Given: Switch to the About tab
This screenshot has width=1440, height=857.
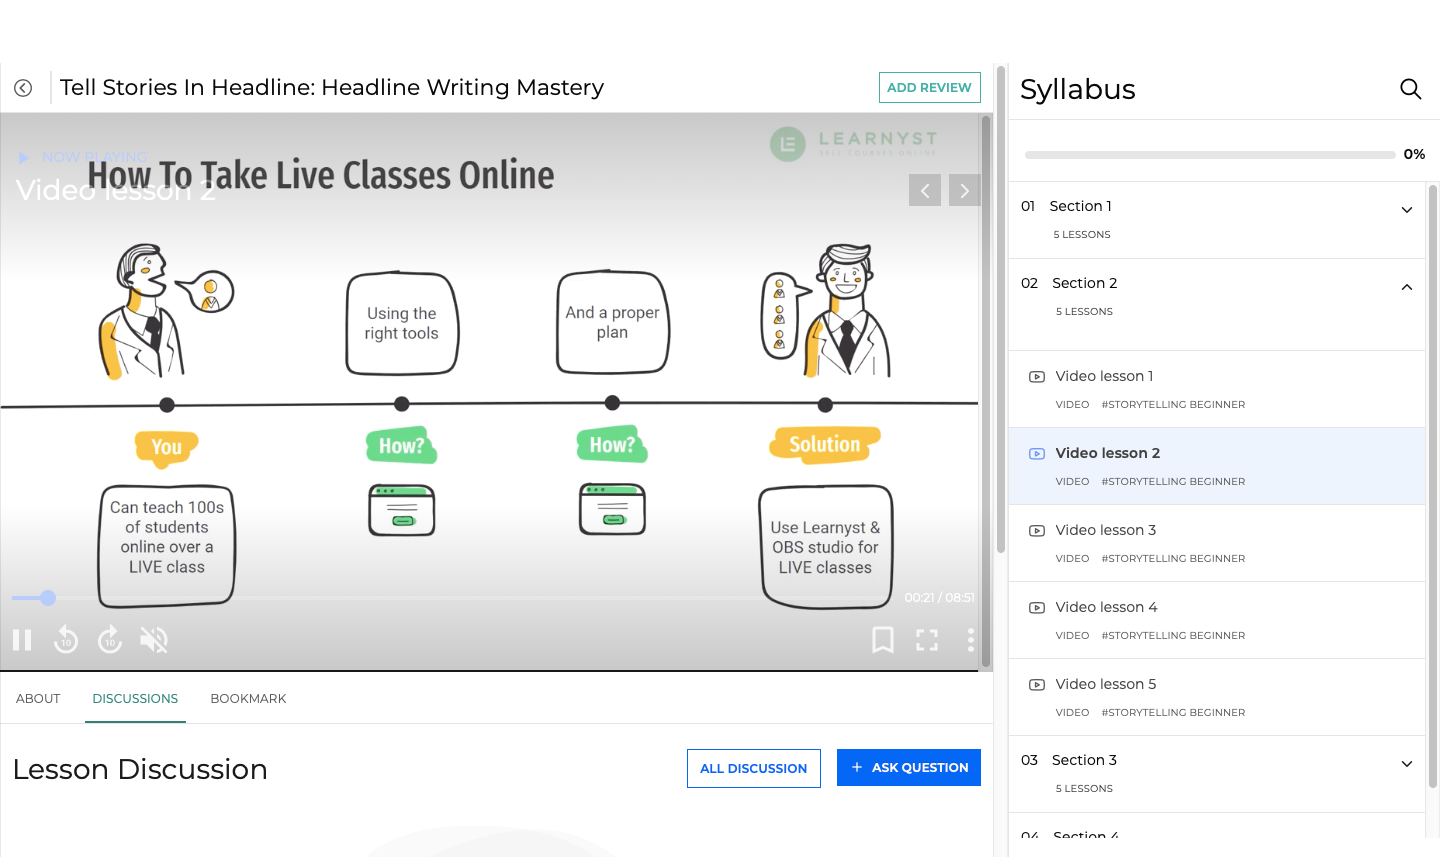Looking at the screenshot, I should [38, 699].
